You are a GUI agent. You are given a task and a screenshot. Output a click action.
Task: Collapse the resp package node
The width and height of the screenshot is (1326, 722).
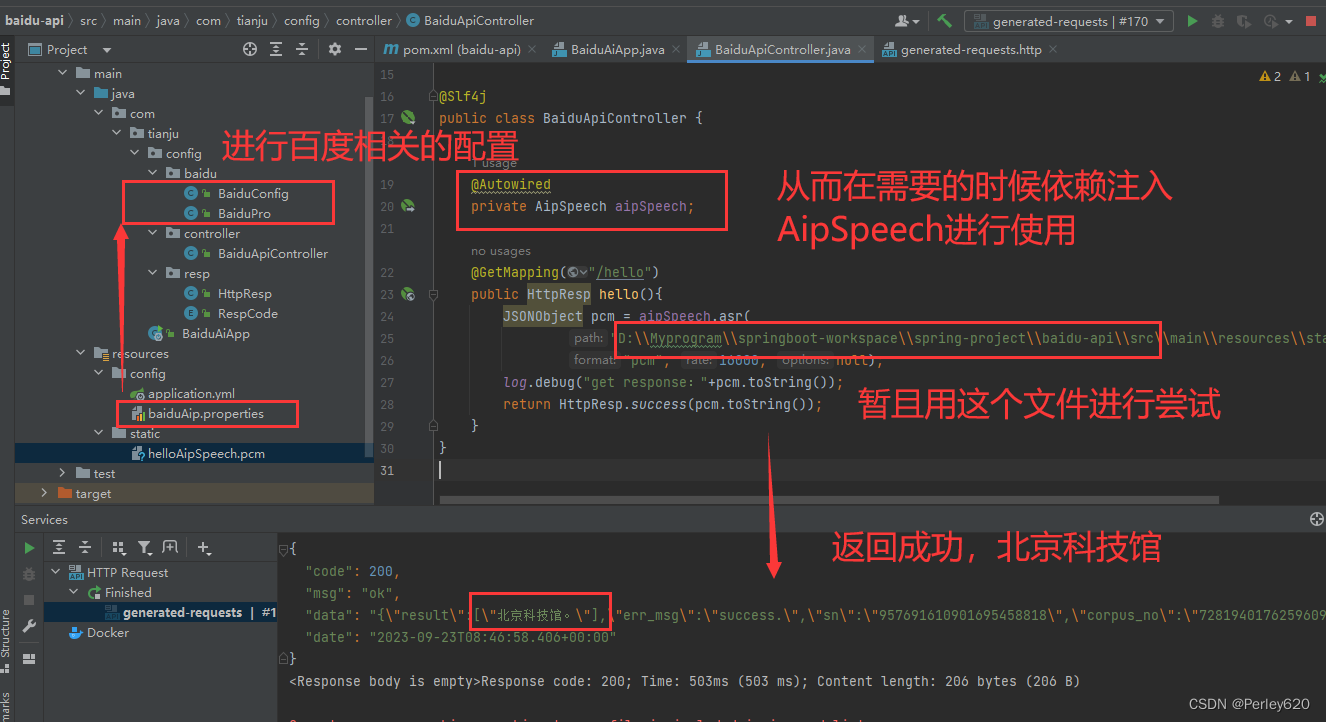coord(152,273)
